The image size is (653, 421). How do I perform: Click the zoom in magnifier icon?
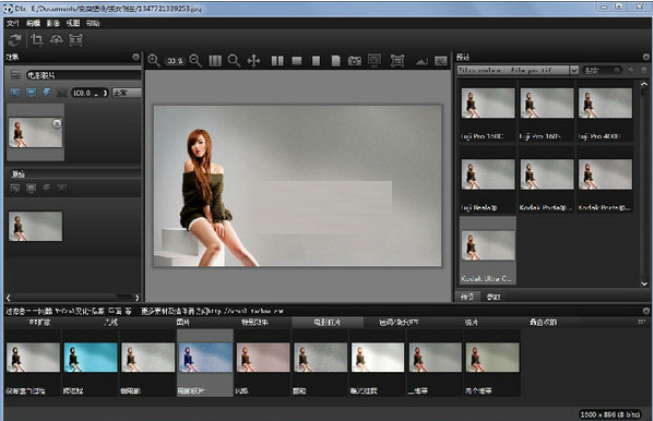pos(154,61)
